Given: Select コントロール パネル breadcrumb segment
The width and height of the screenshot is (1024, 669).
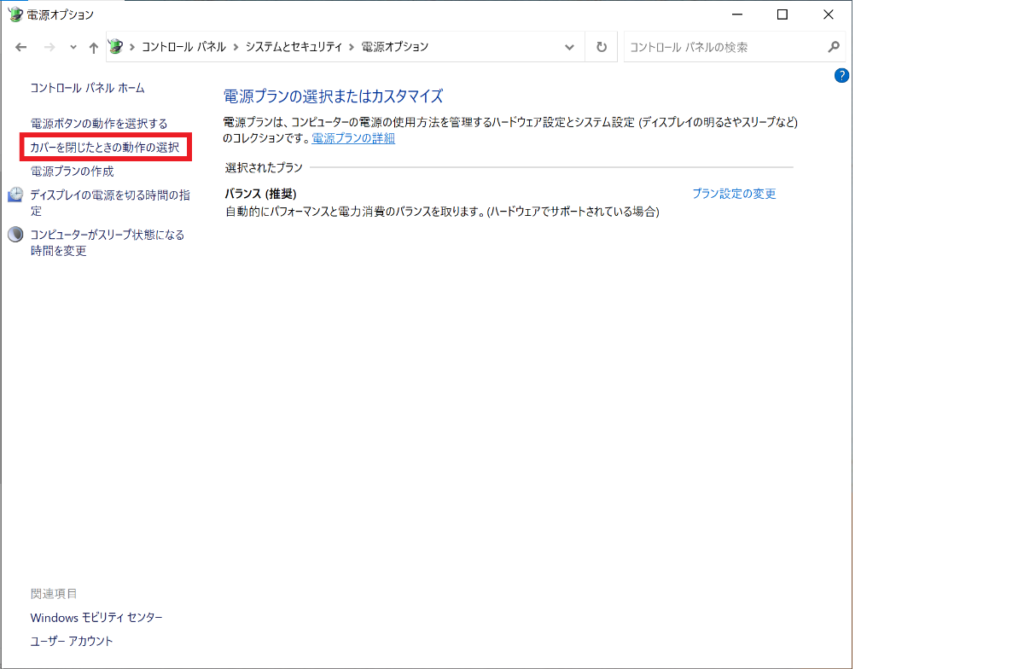Looking at the screenshot, I should [184, 47].
